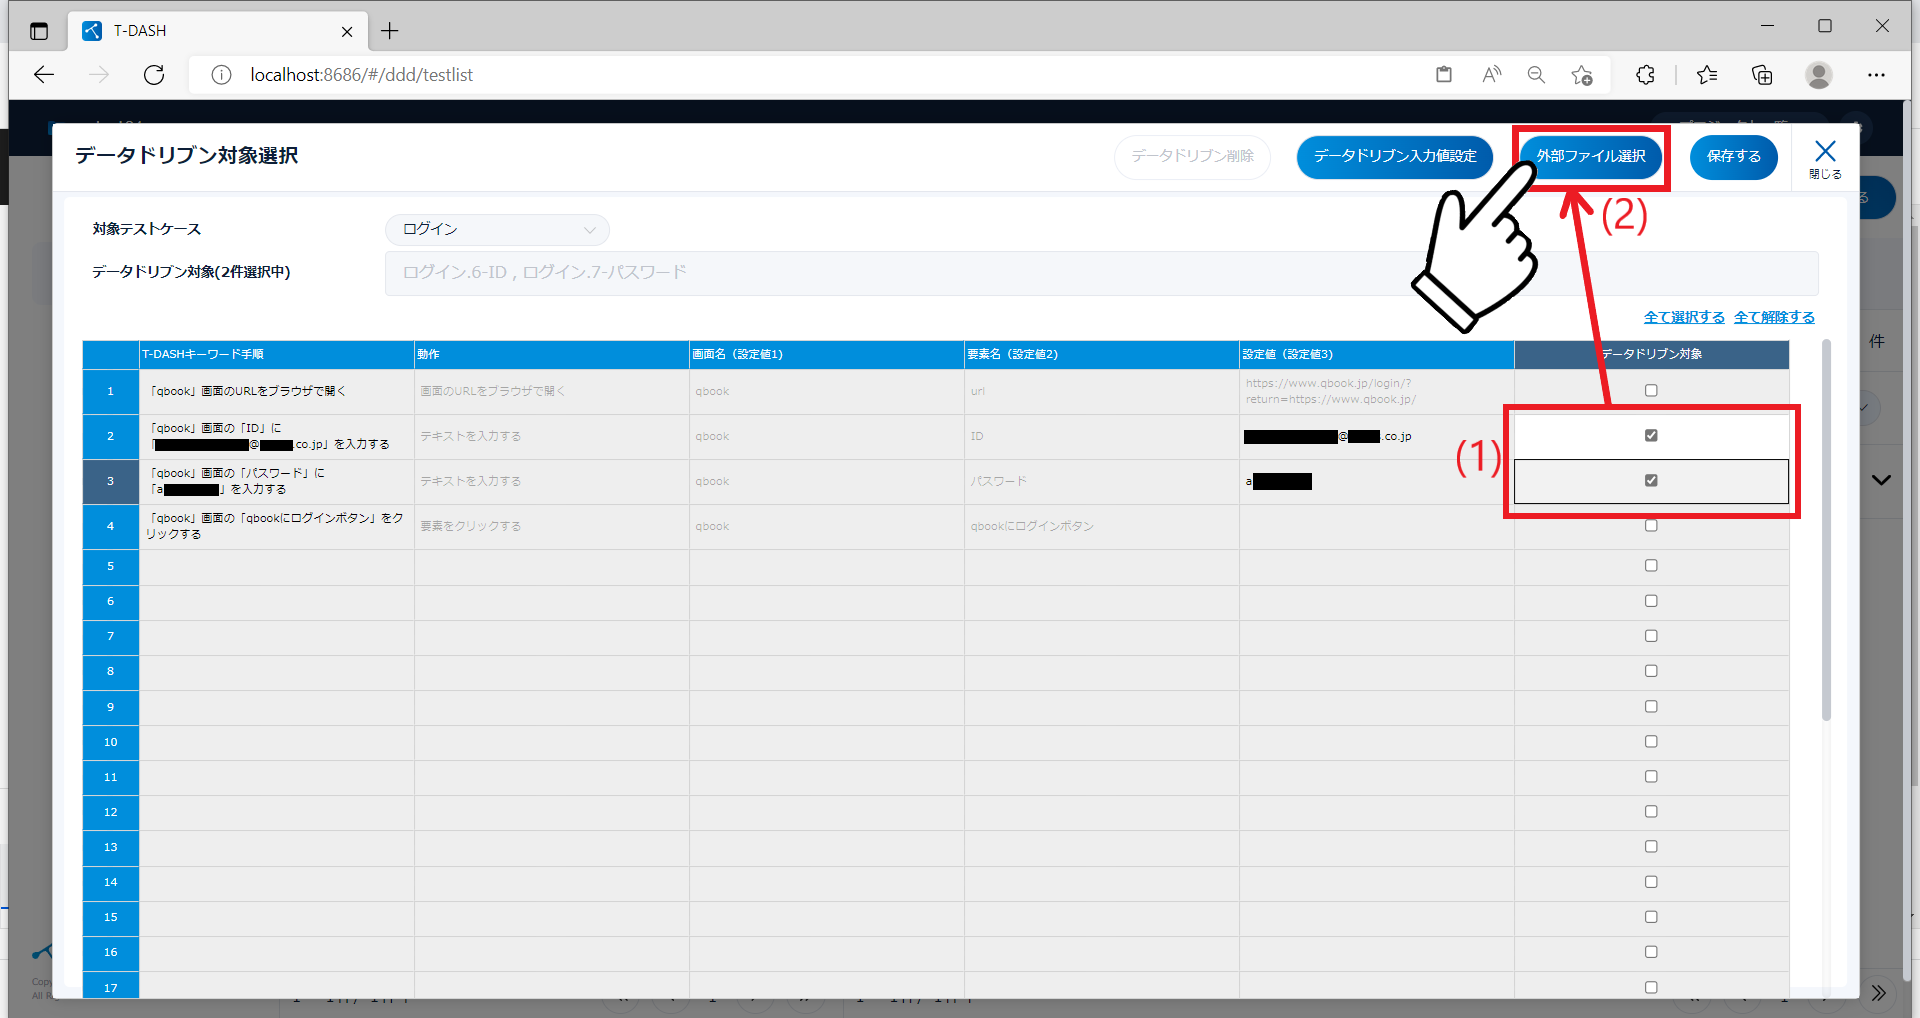This screenshot has width=1920, height=1018.
Task: Click the zoom out magnifier icon
Action: pos(1536,75)
